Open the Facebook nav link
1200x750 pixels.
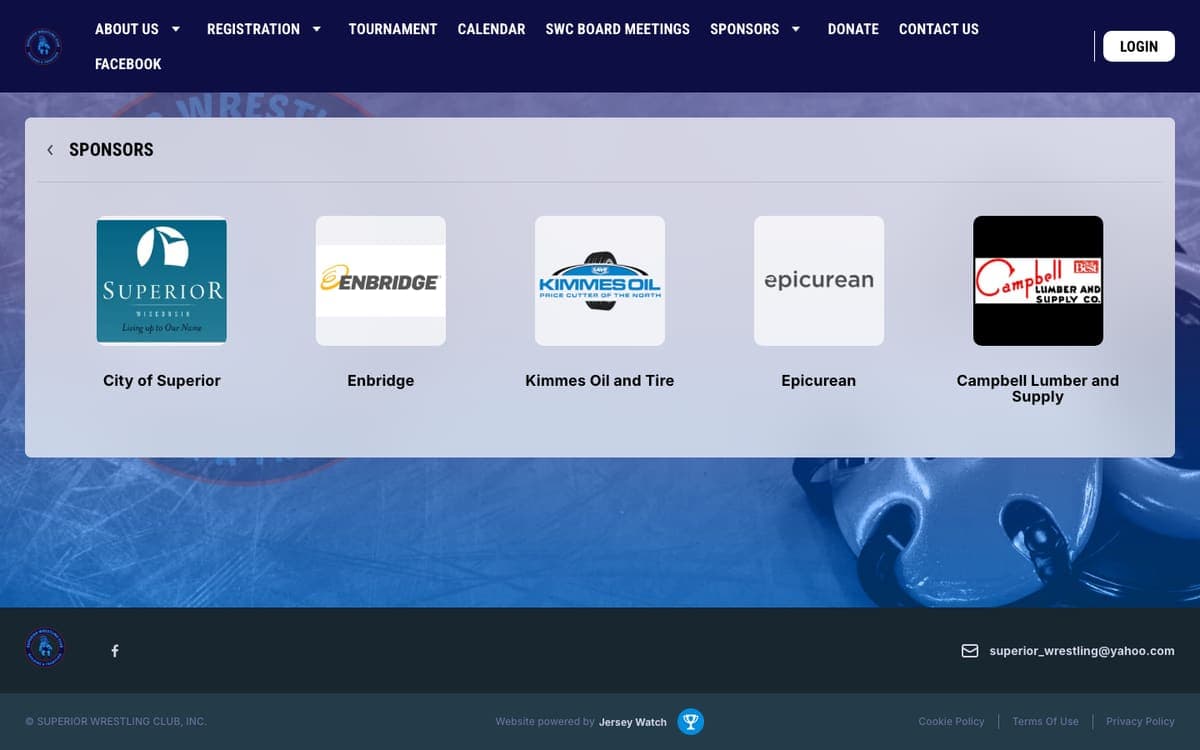[x=128, y=64]
